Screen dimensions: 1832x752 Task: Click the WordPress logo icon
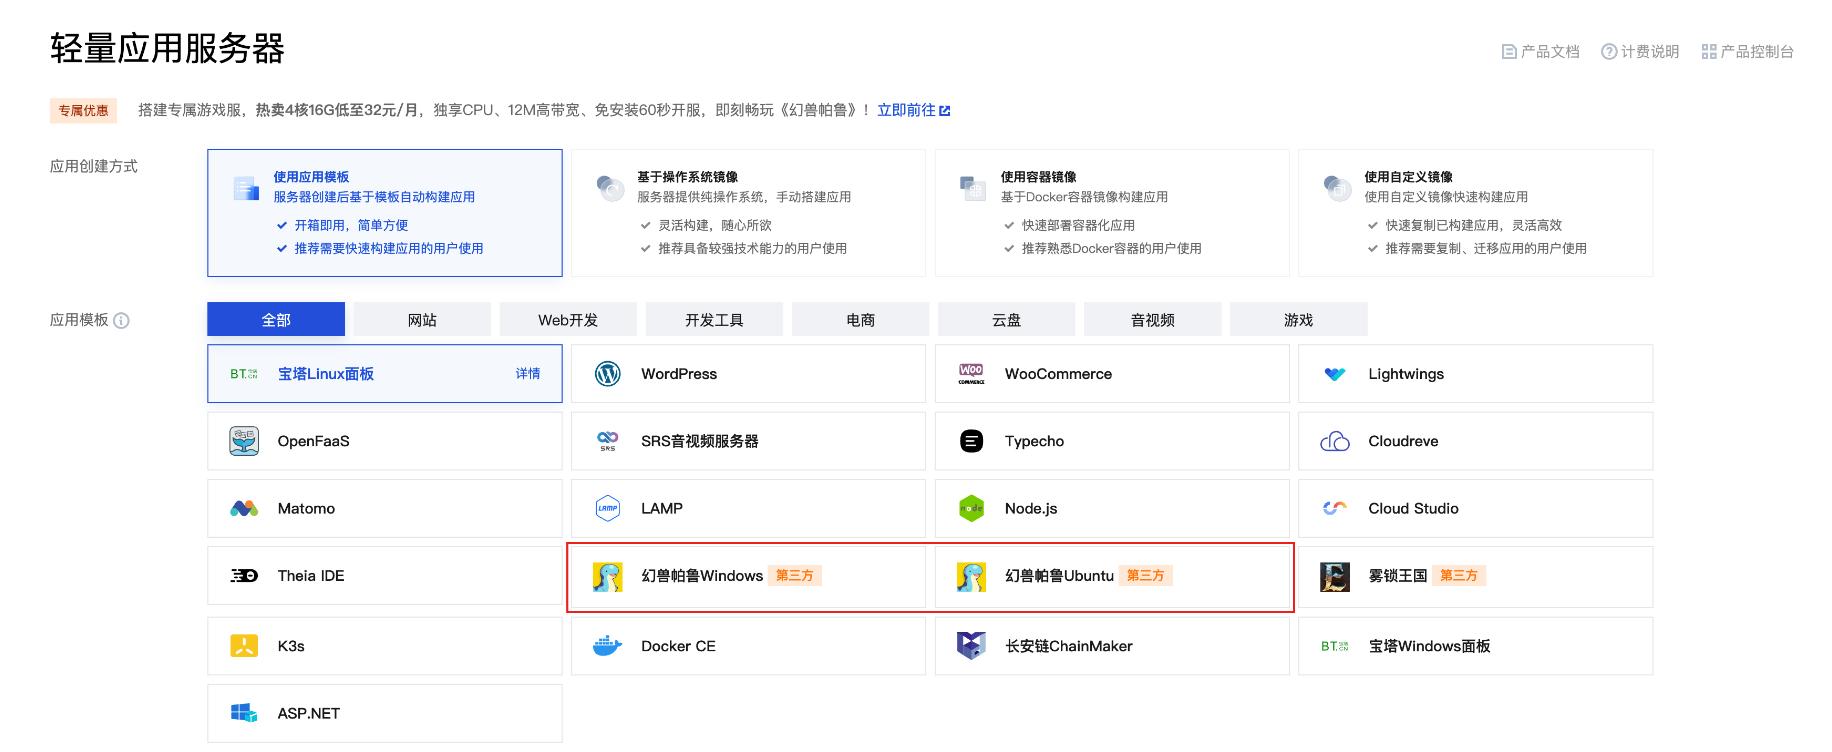(x=608, y=374)
